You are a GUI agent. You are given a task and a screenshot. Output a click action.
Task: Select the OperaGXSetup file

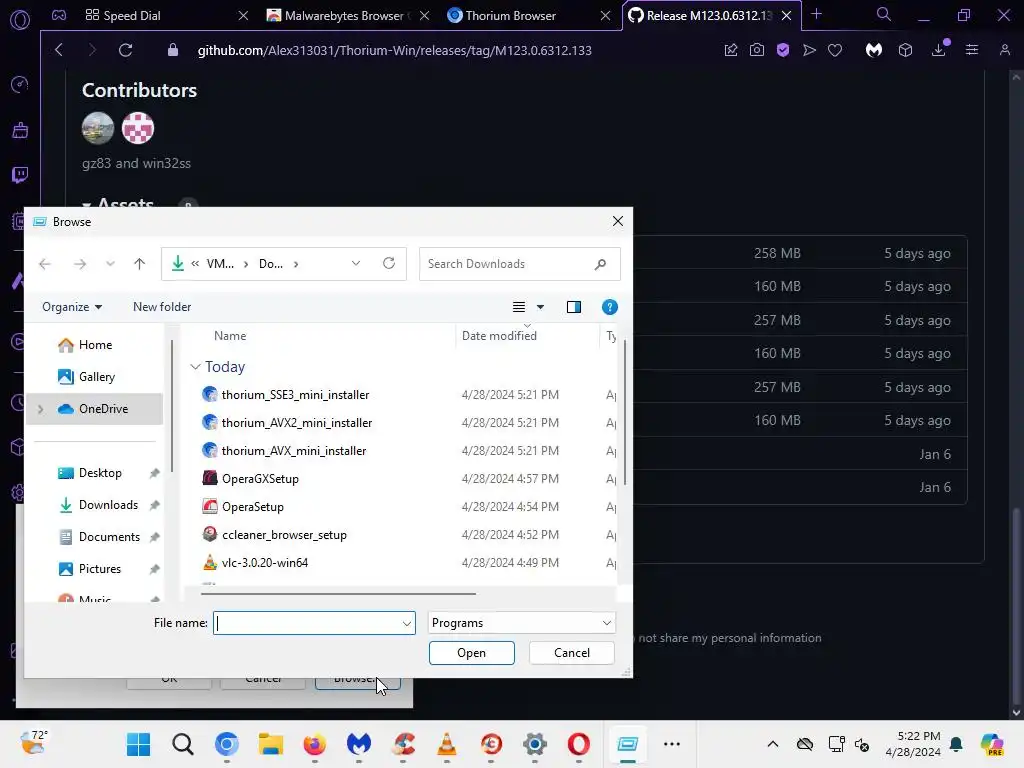pos(260,479)
